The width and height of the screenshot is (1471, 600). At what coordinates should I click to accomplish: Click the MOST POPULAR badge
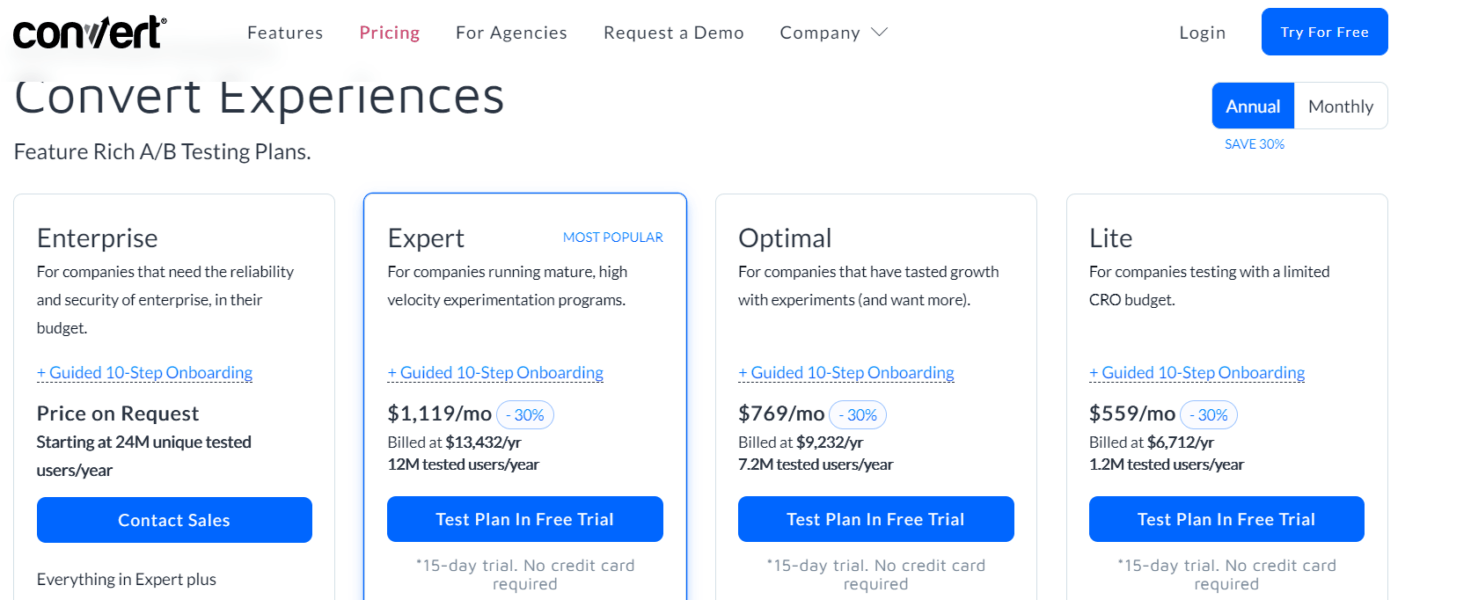613,237
